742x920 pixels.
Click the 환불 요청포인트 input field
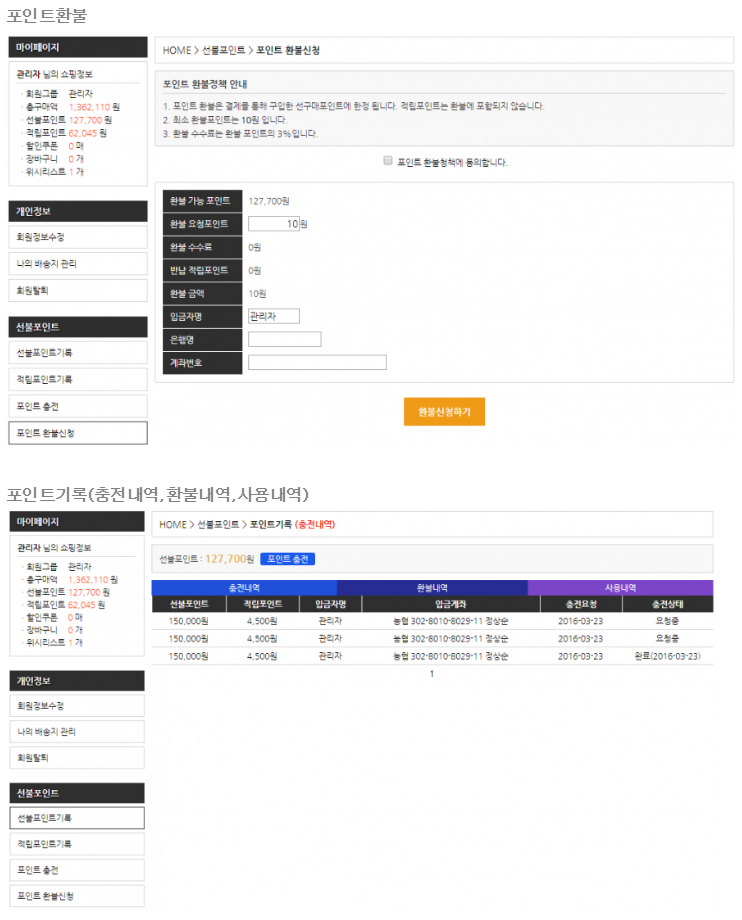pos(274,224)
